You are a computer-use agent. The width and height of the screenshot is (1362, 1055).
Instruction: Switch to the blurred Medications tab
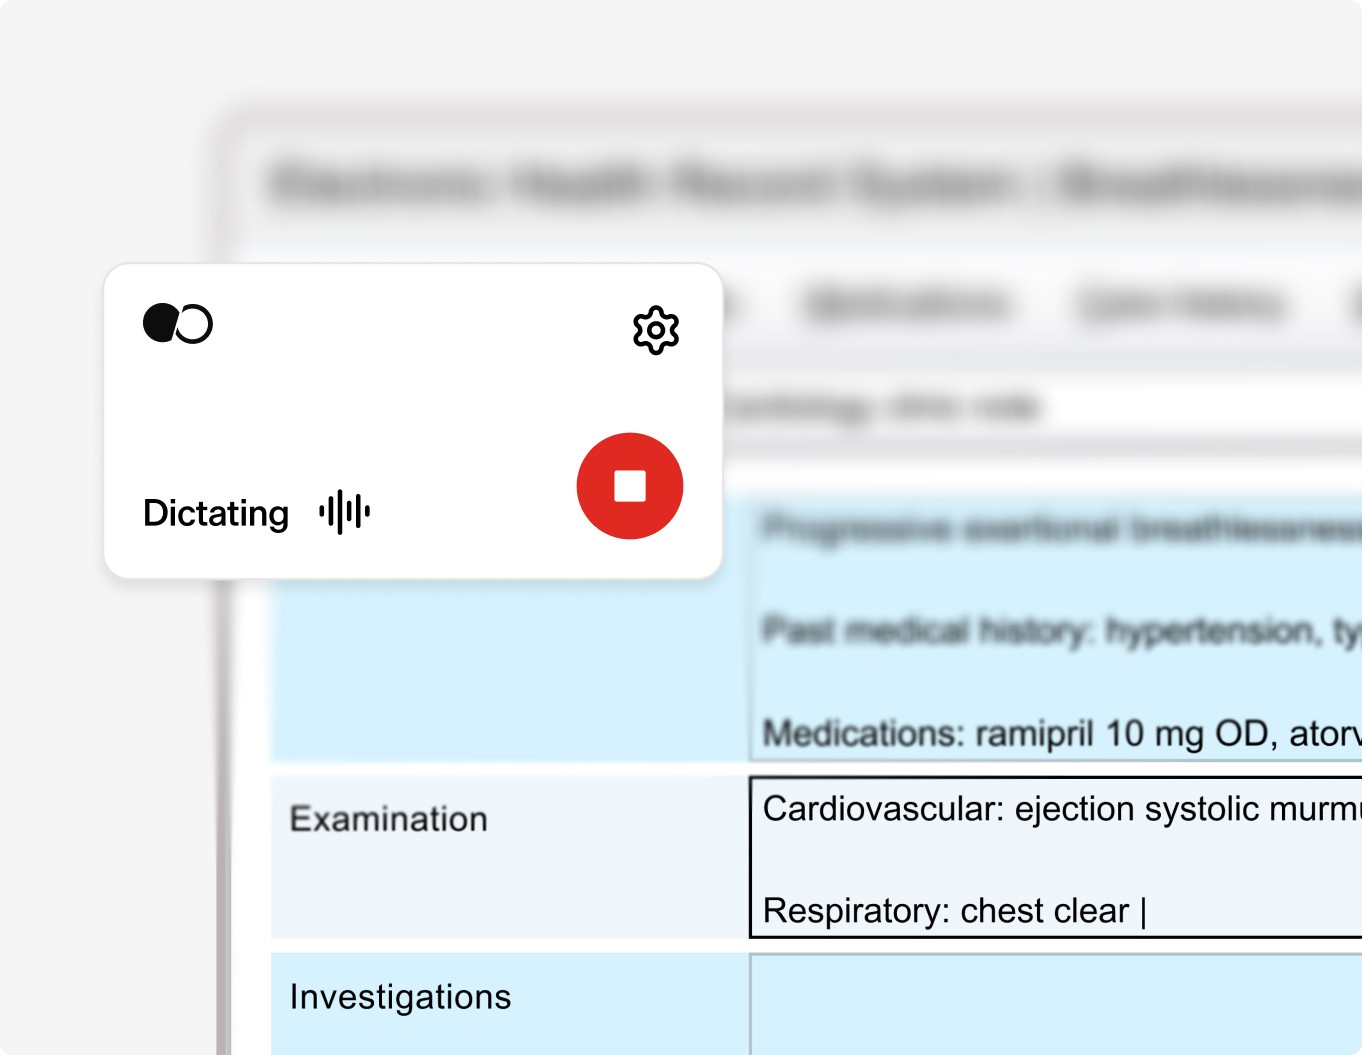[906, 304]
